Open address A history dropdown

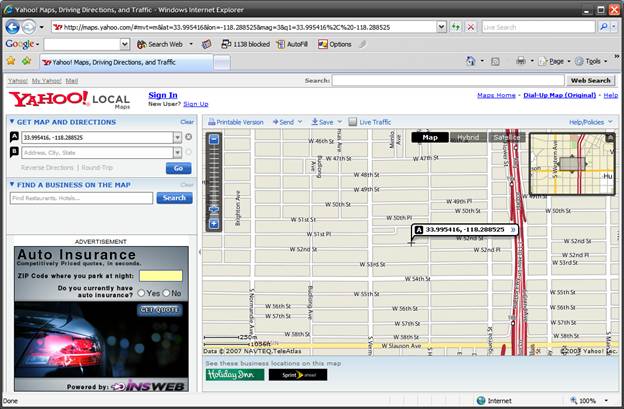(x=177, y=138)
